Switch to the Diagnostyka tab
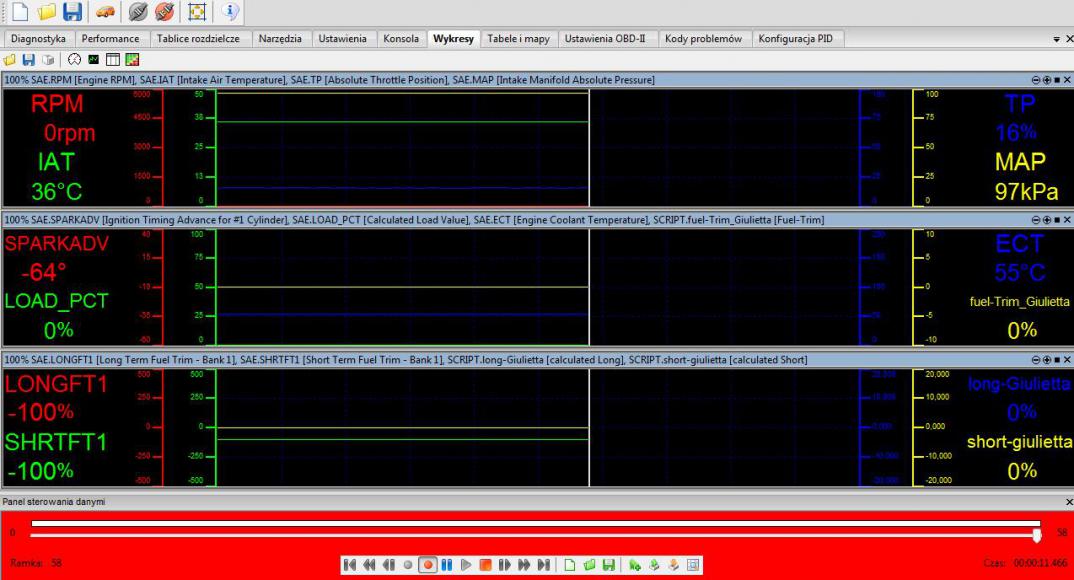The image size is (1074, 580). coord(38,39)
